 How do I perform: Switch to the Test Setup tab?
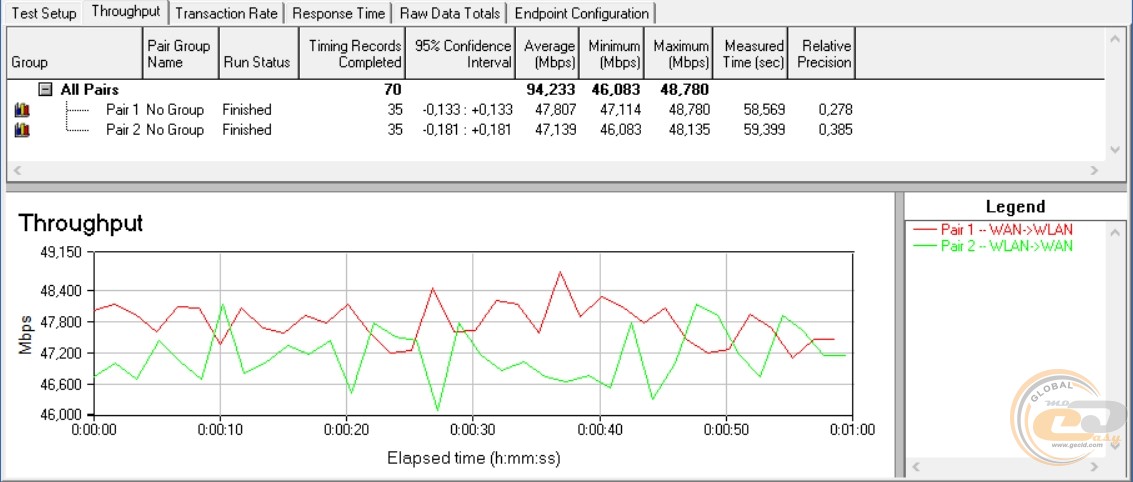coord(43,13)
